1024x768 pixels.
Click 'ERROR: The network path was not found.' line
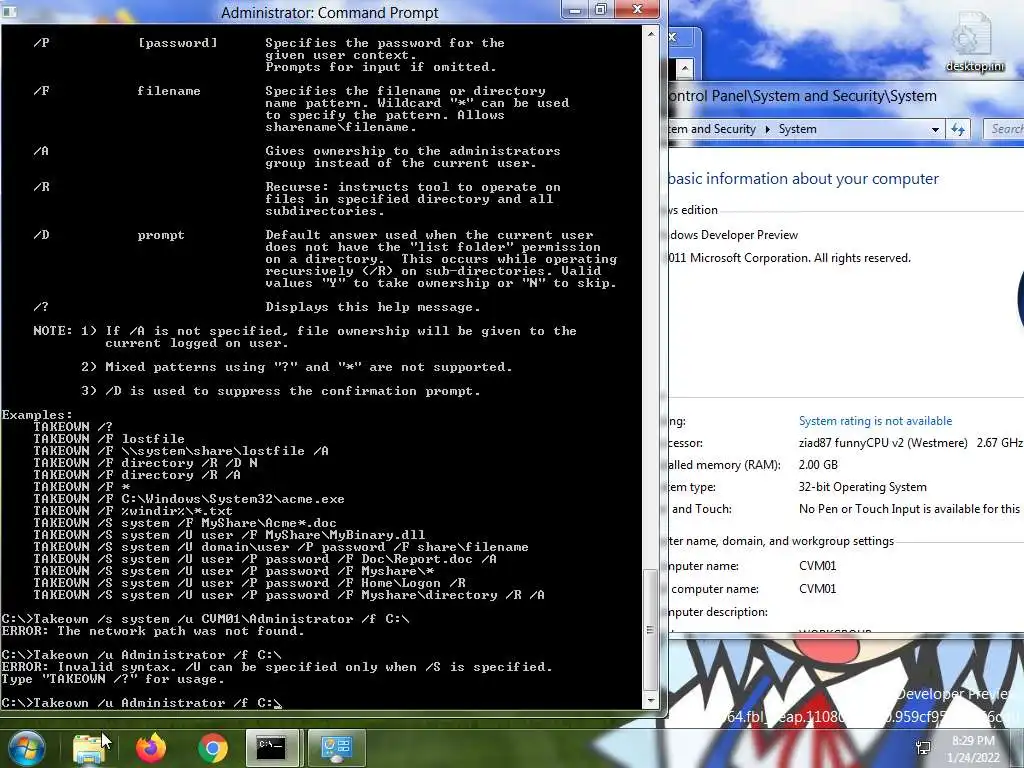(x=153, y=632)
